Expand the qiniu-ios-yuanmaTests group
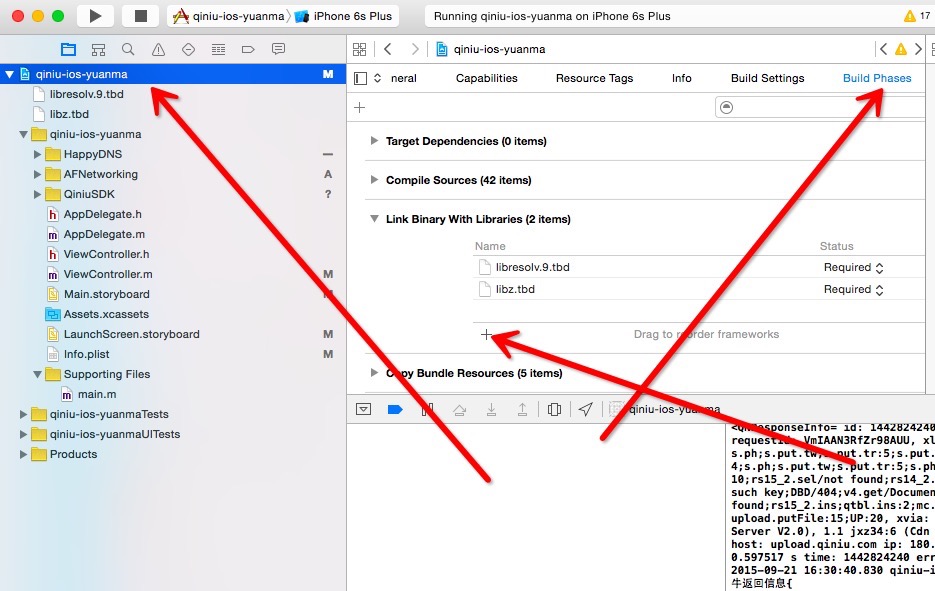This screenshot has height=591, width=935. (23, 414)
